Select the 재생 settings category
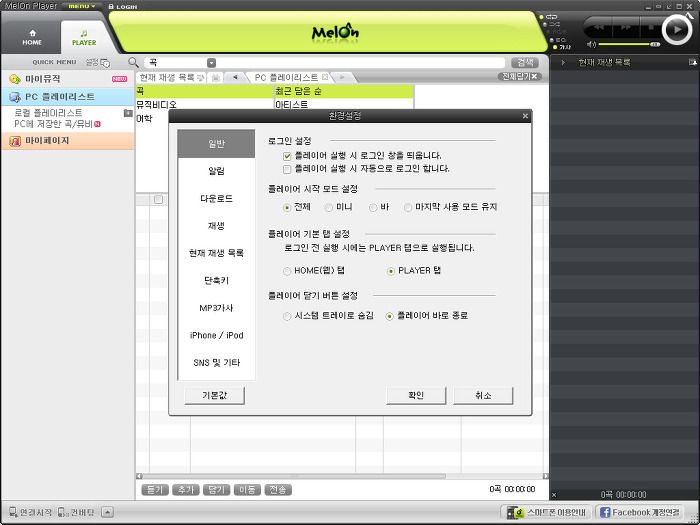 click(x=217, y=226)
